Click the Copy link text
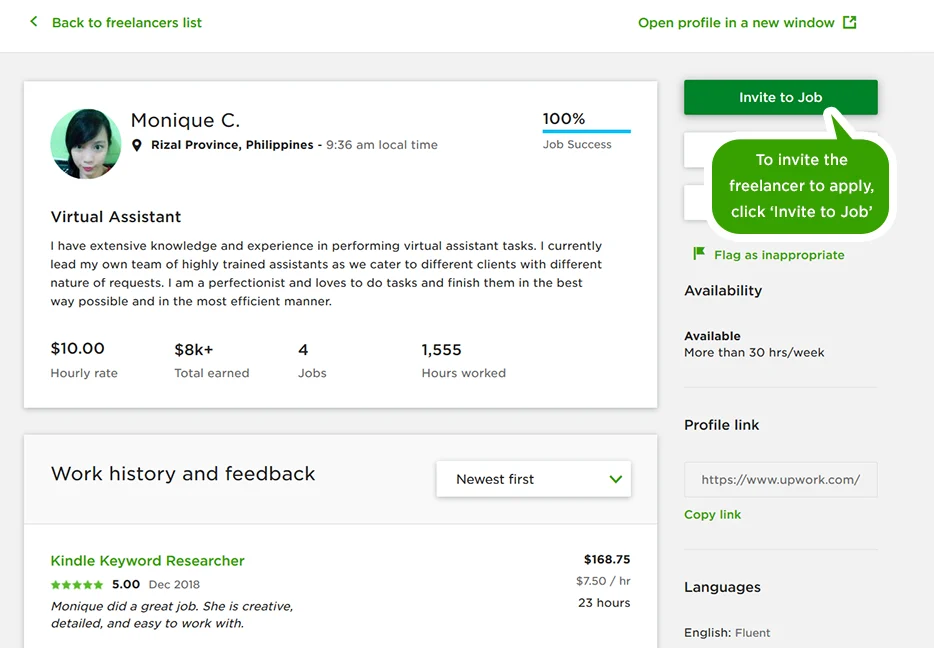 coord(712,514)
